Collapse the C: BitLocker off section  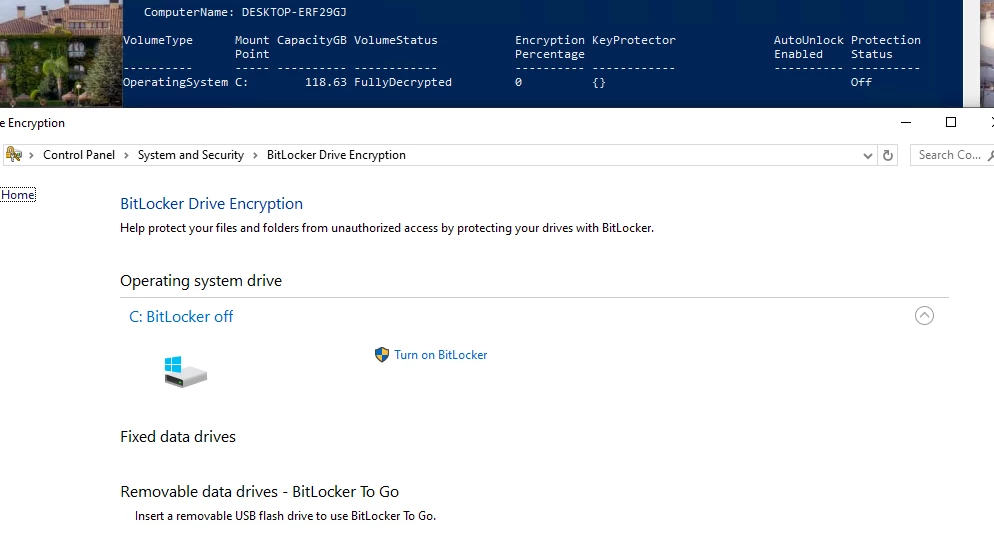coord(924,315)
